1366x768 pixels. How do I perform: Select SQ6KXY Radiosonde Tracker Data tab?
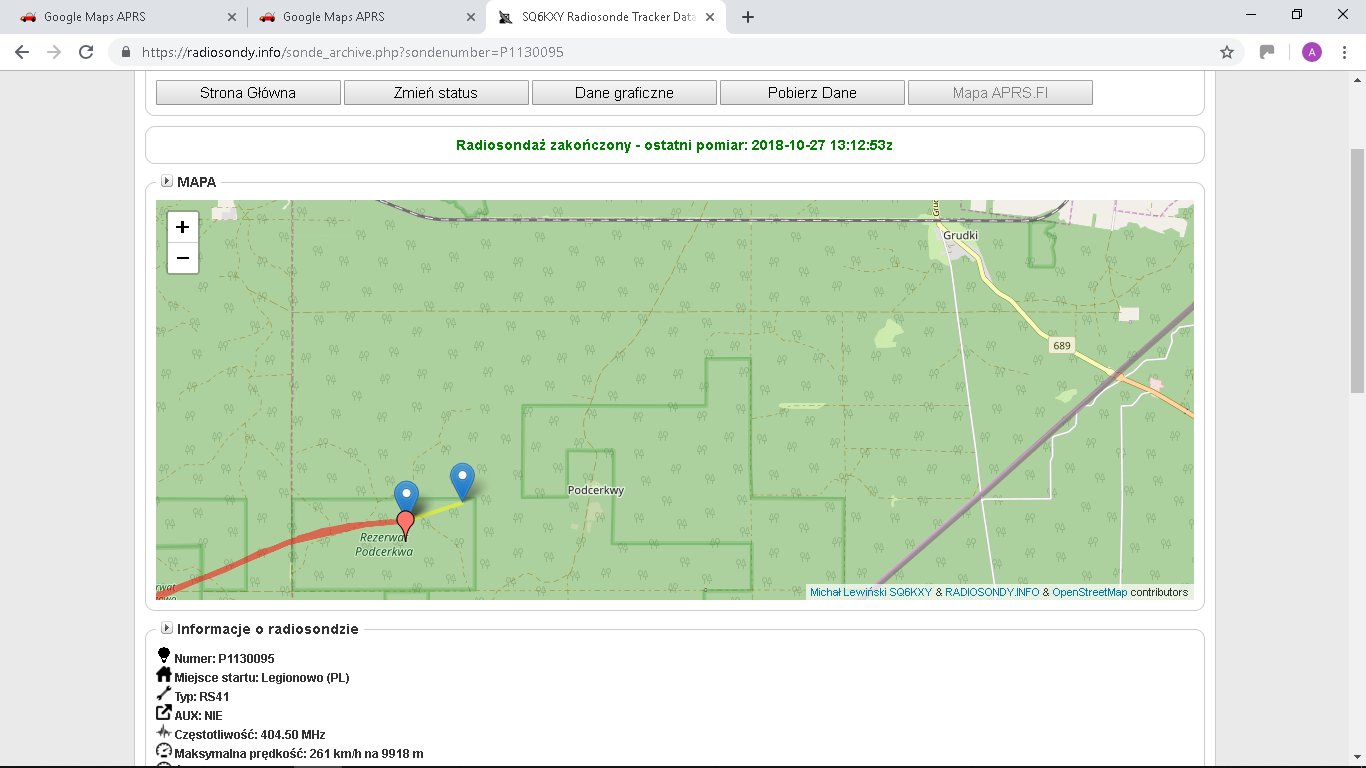[608, 17]
